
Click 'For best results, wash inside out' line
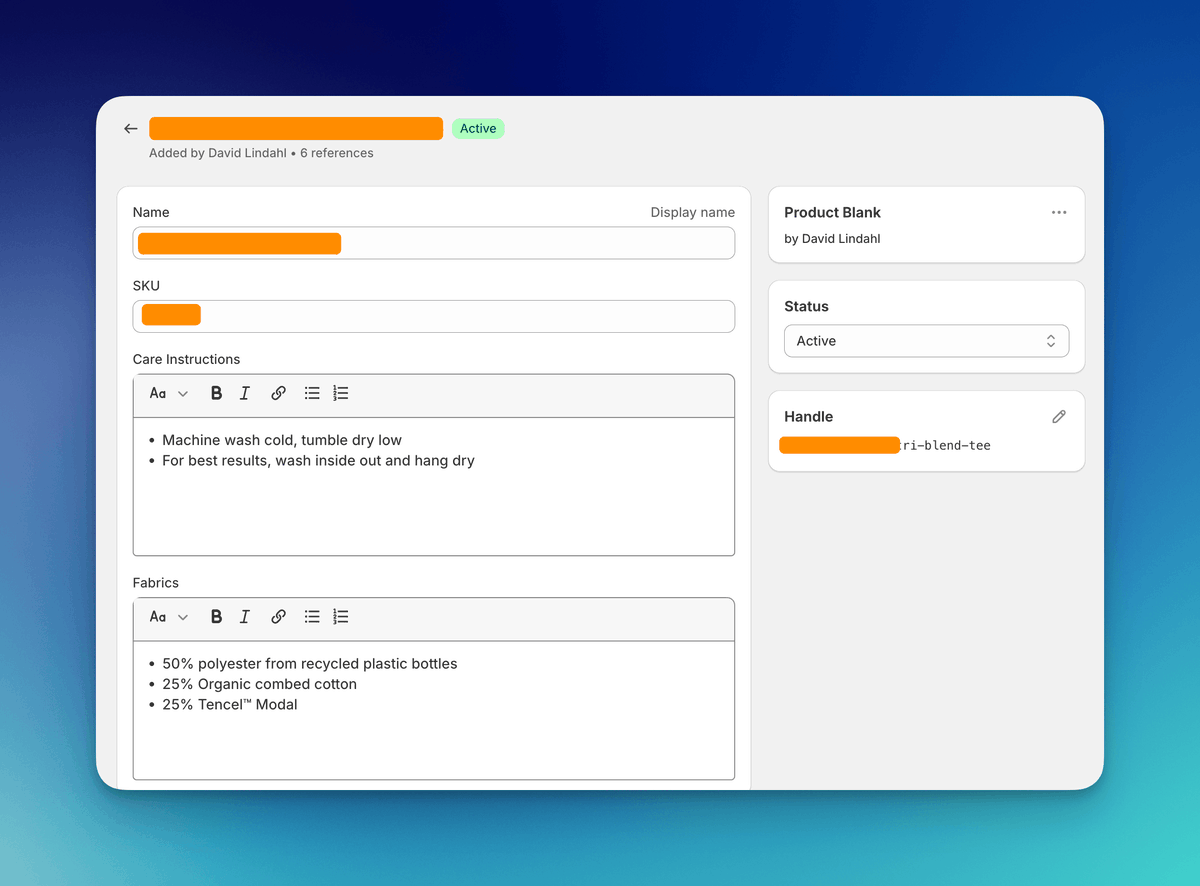[x=318, y=461]
